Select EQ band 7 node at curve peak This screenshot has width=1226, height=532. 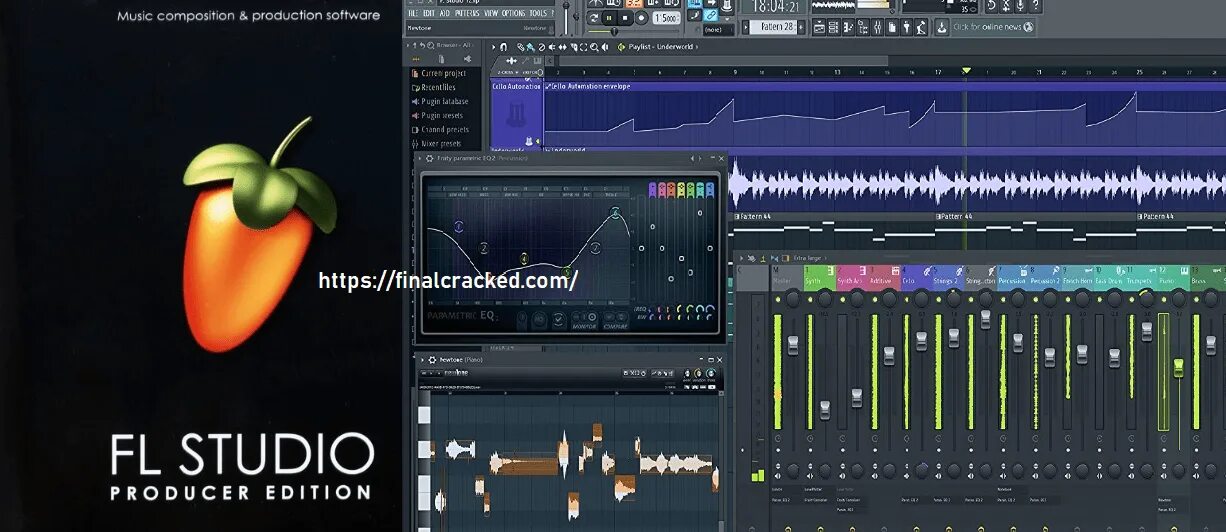click(x=615, y=213)
